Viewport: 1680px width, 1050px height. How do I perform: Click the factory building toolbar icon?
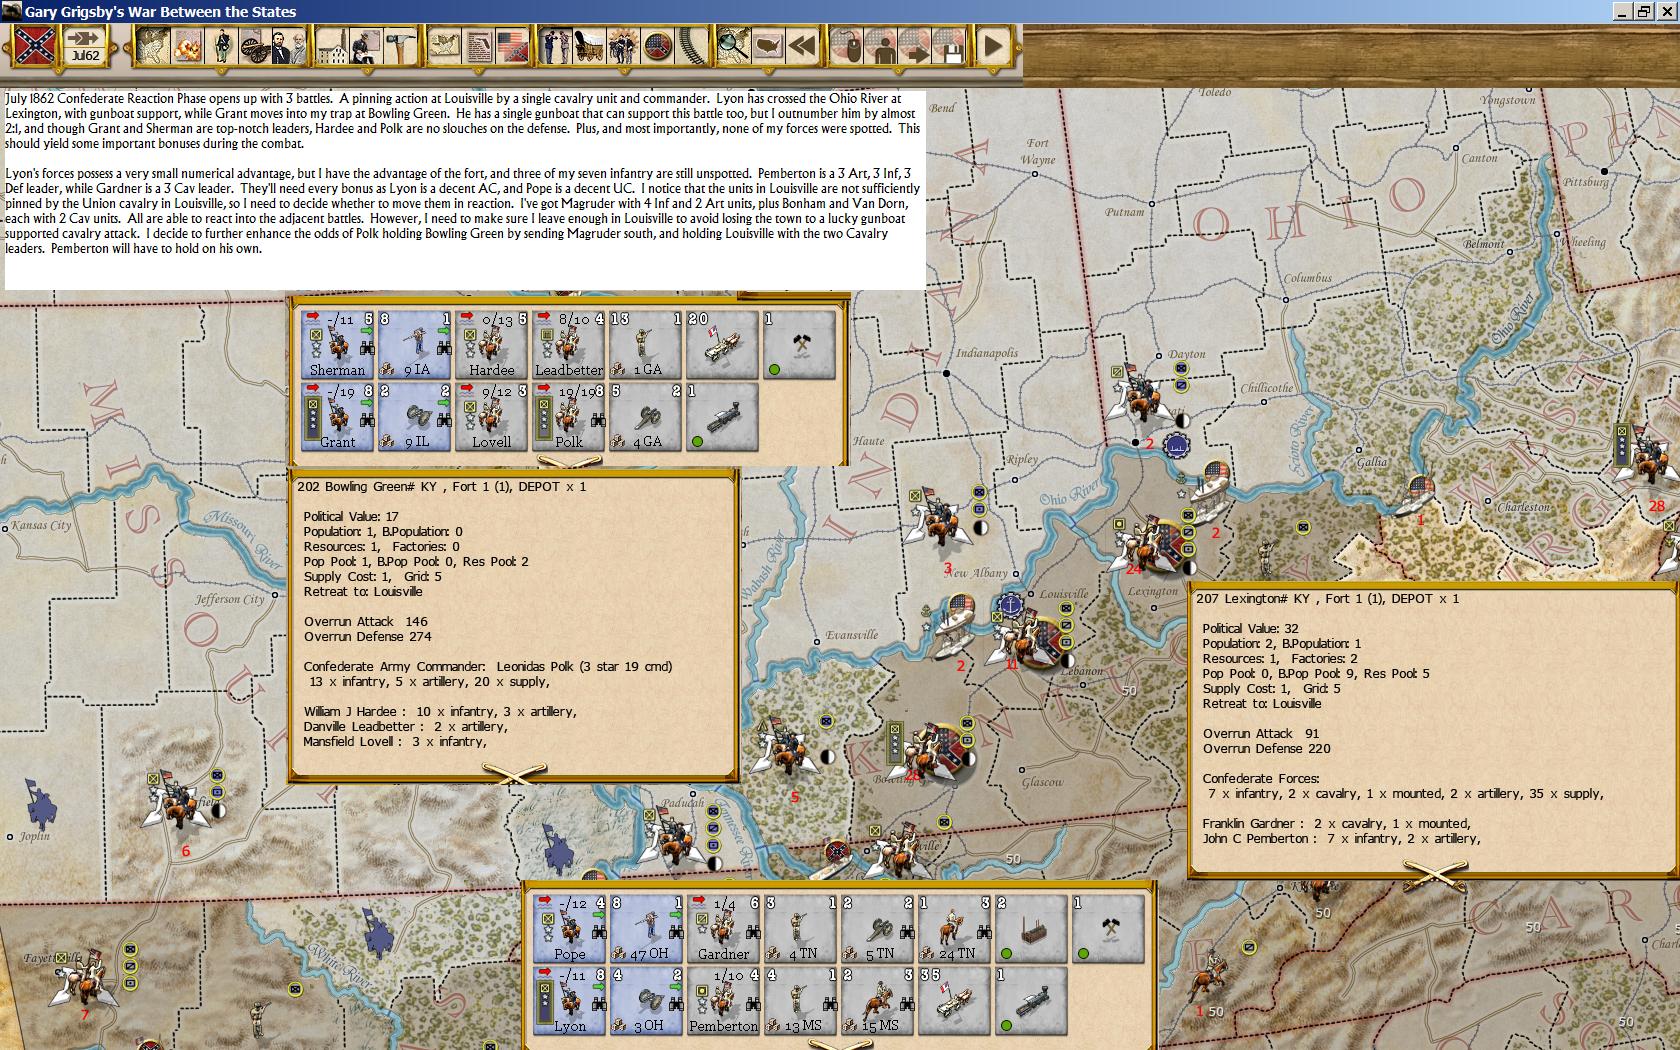click(332, 46)
